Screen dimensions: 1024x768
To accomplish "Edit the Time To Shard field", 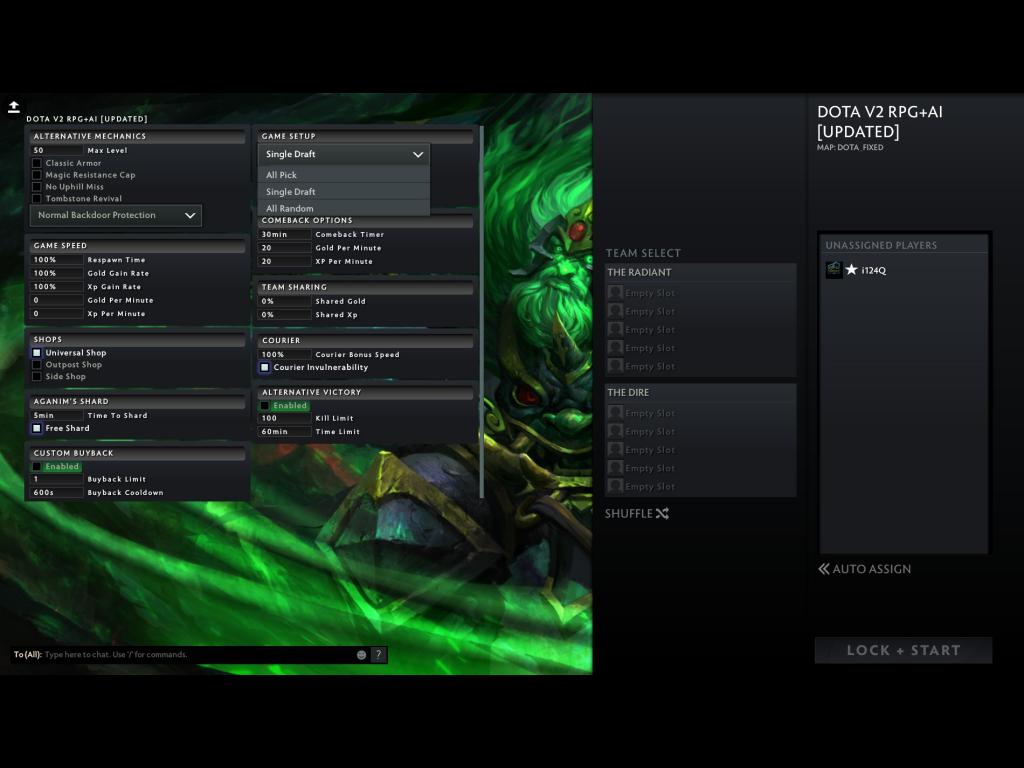I will pos(56,415).
